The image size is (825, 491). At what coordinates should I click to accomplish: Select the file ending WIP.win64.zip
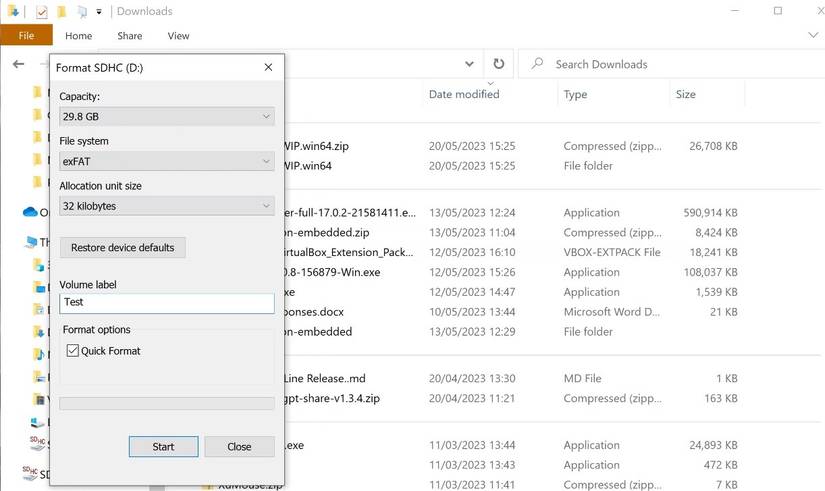click(316, 146)
